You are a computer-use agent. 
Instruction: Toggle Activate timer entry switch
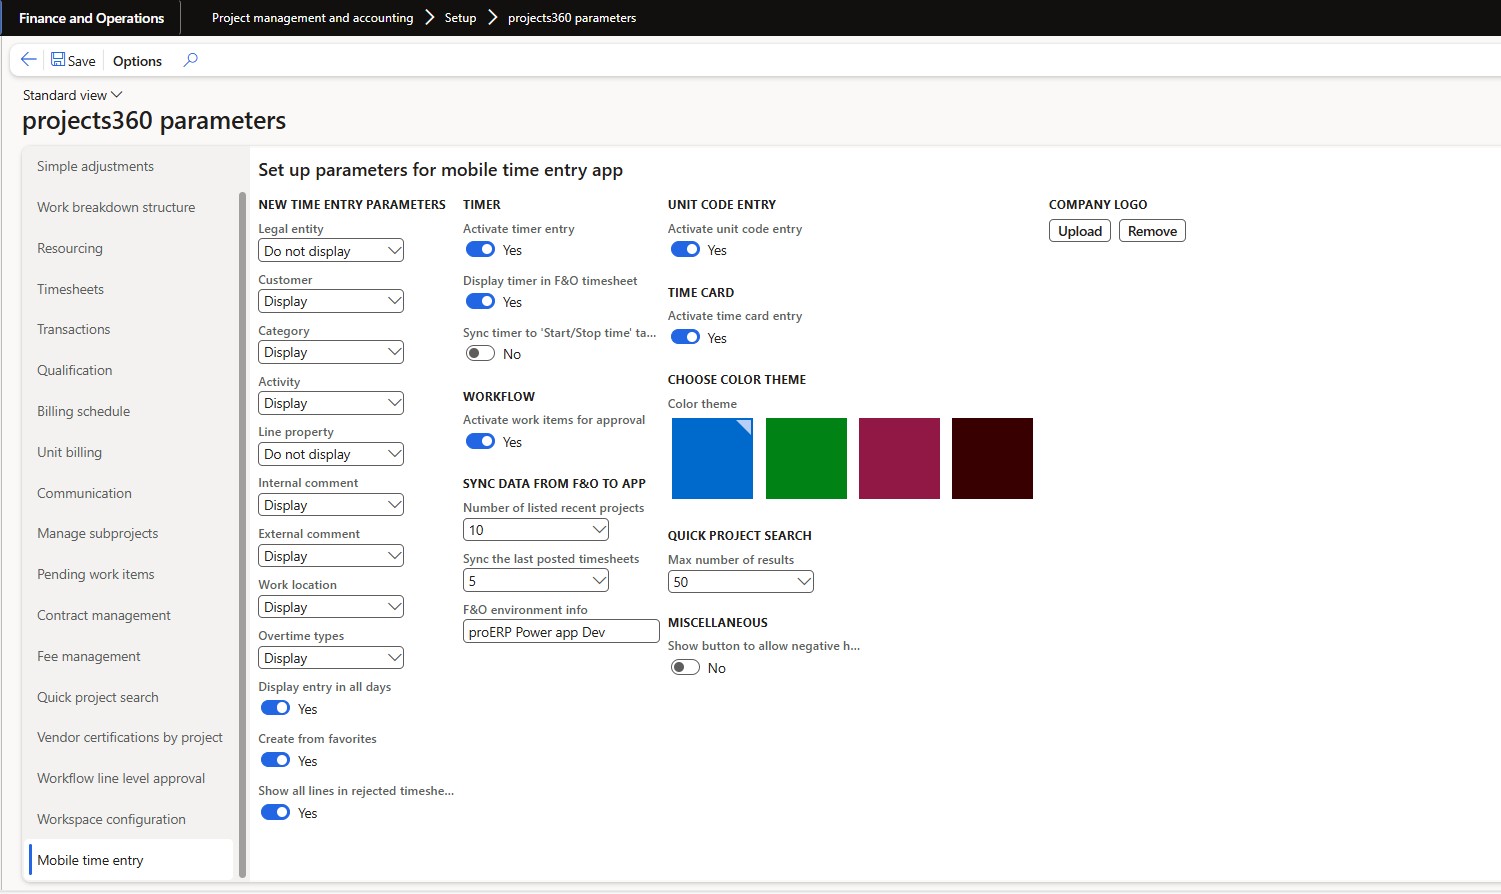[x=481, y=250]
